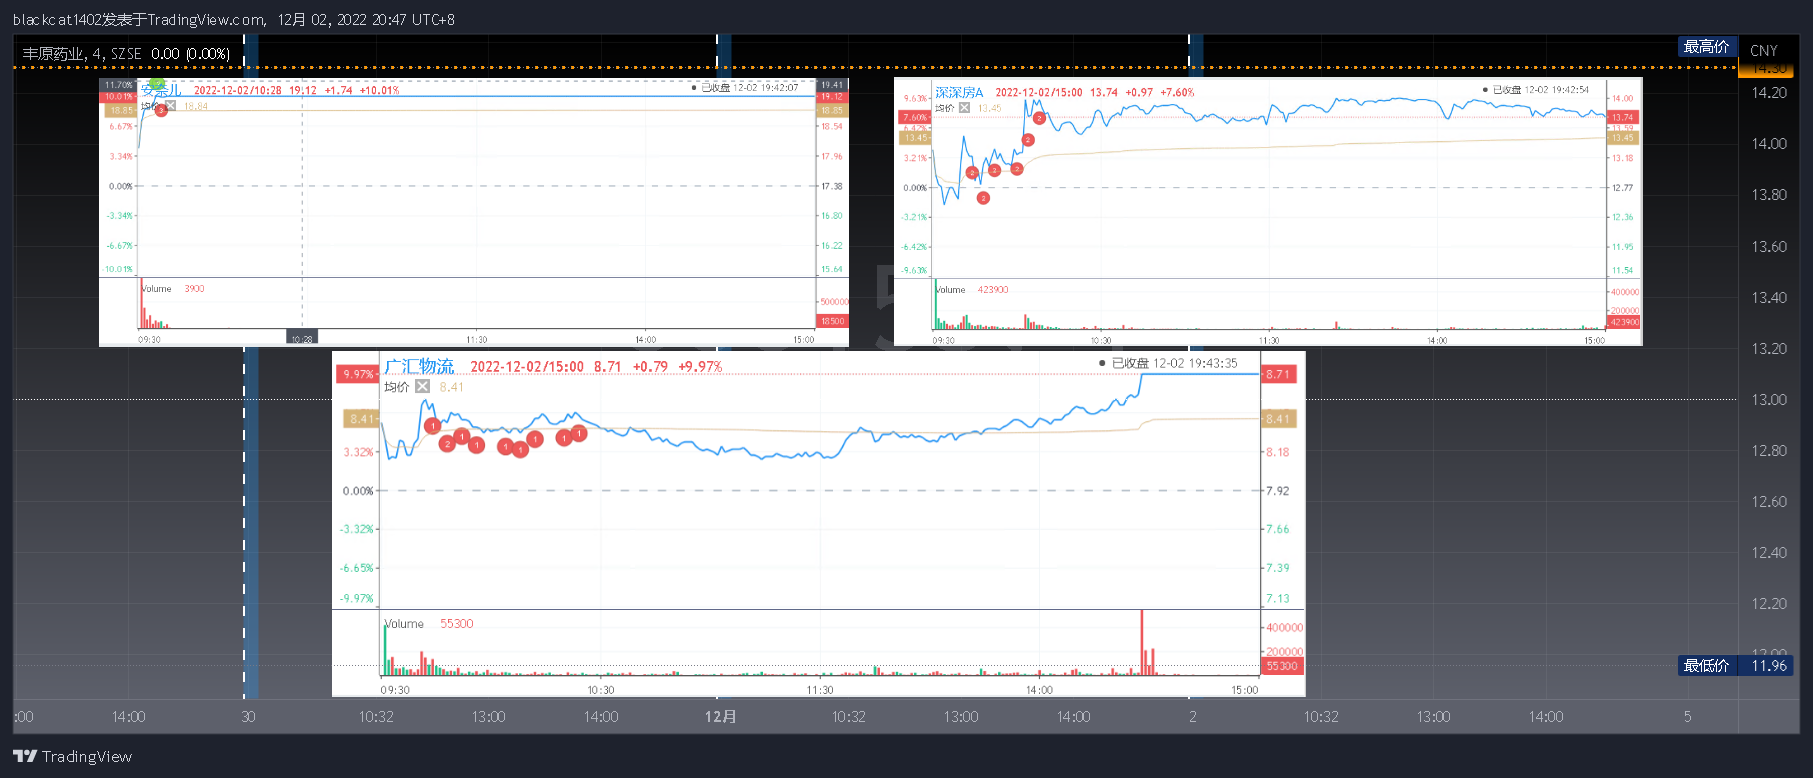Click the red 55300 tag on 广汇物流 volume axis
The width and height of the screenshot is (1813, 778).
pyautogui.click(x=1282, y=666)
